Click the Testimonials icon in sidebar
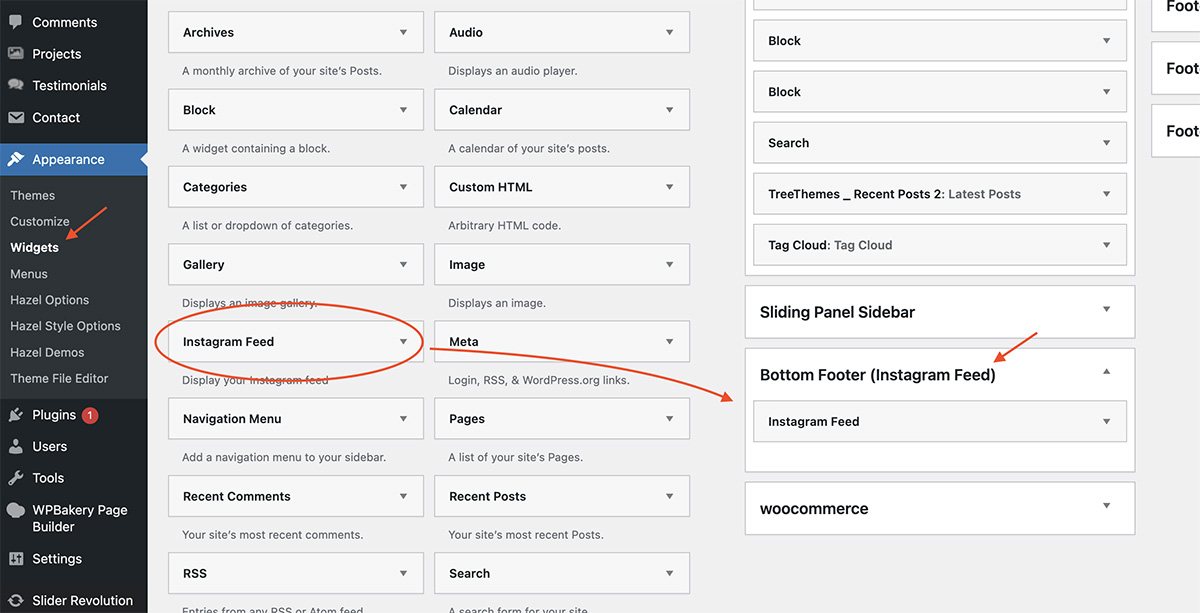This screenshot has height=613, width=1200. (x=16, y=86)
